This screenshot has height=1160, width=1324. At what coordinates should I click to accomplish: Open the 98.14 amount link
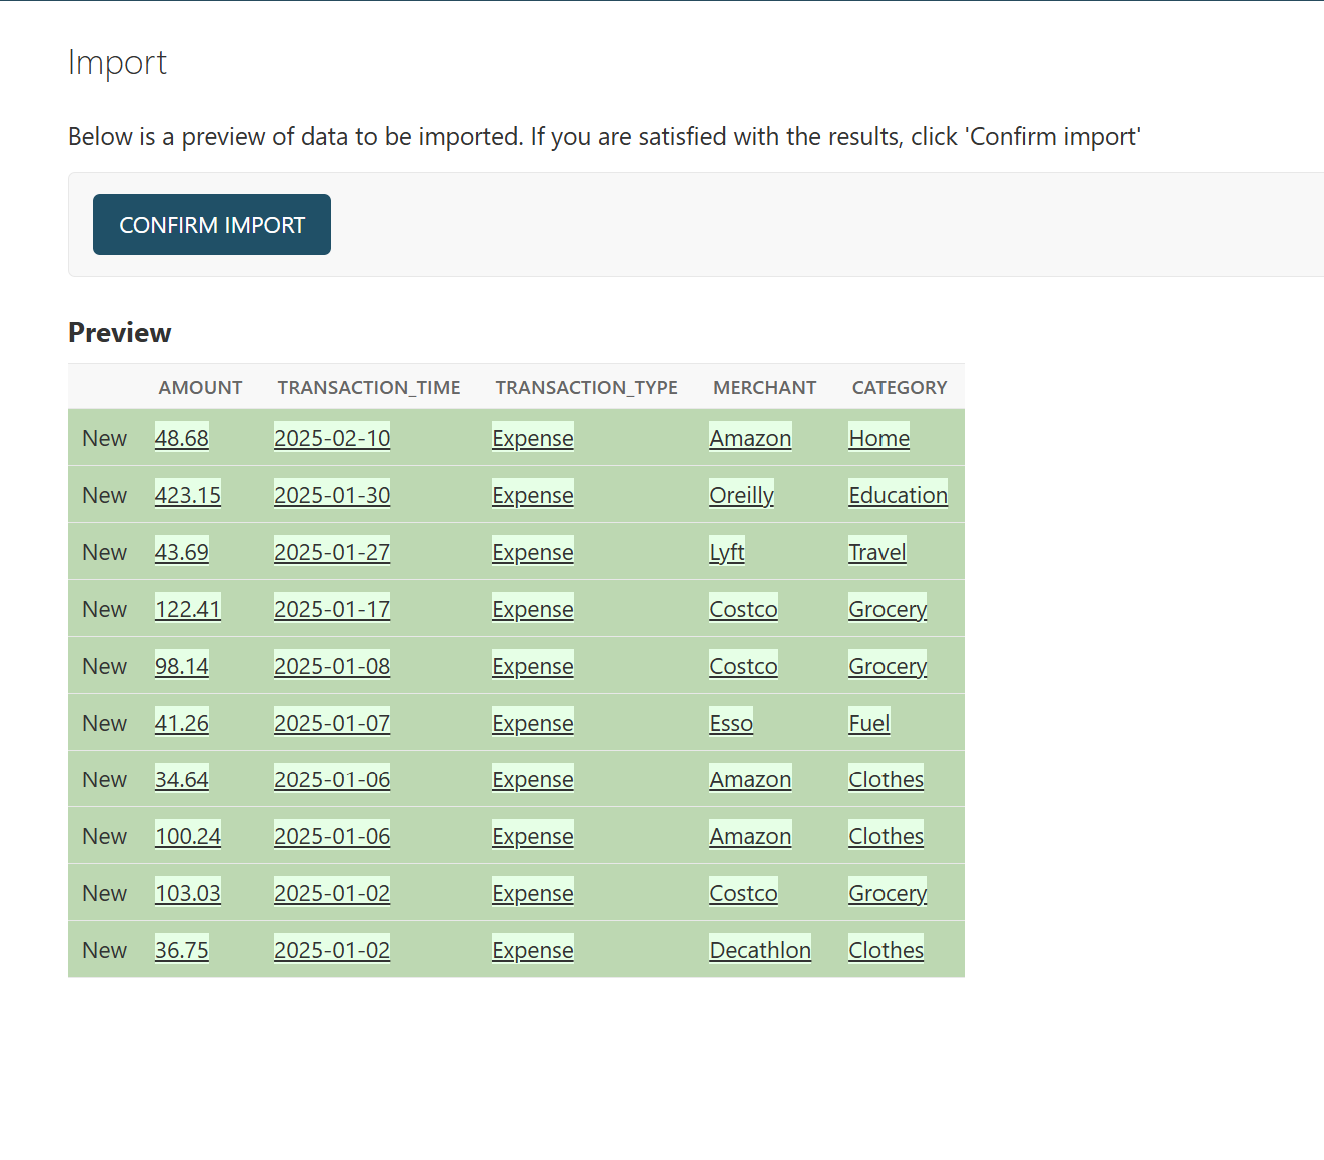pos(182,666)
